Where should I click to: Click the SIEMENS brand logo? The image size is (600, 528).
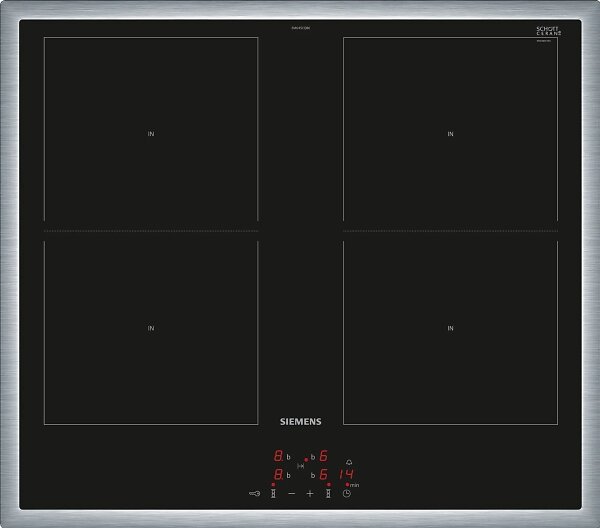click(x=300, y=422)
